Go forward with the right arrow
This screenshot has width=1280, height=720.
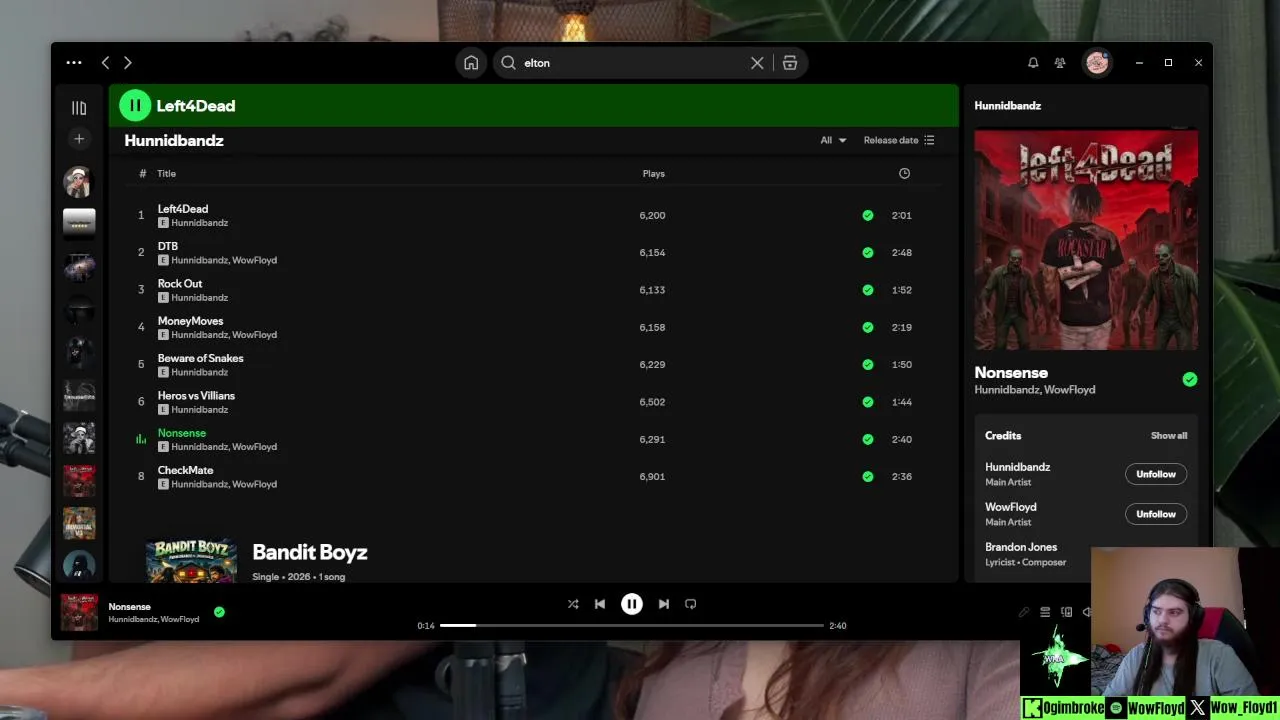(x=127, y=62)
